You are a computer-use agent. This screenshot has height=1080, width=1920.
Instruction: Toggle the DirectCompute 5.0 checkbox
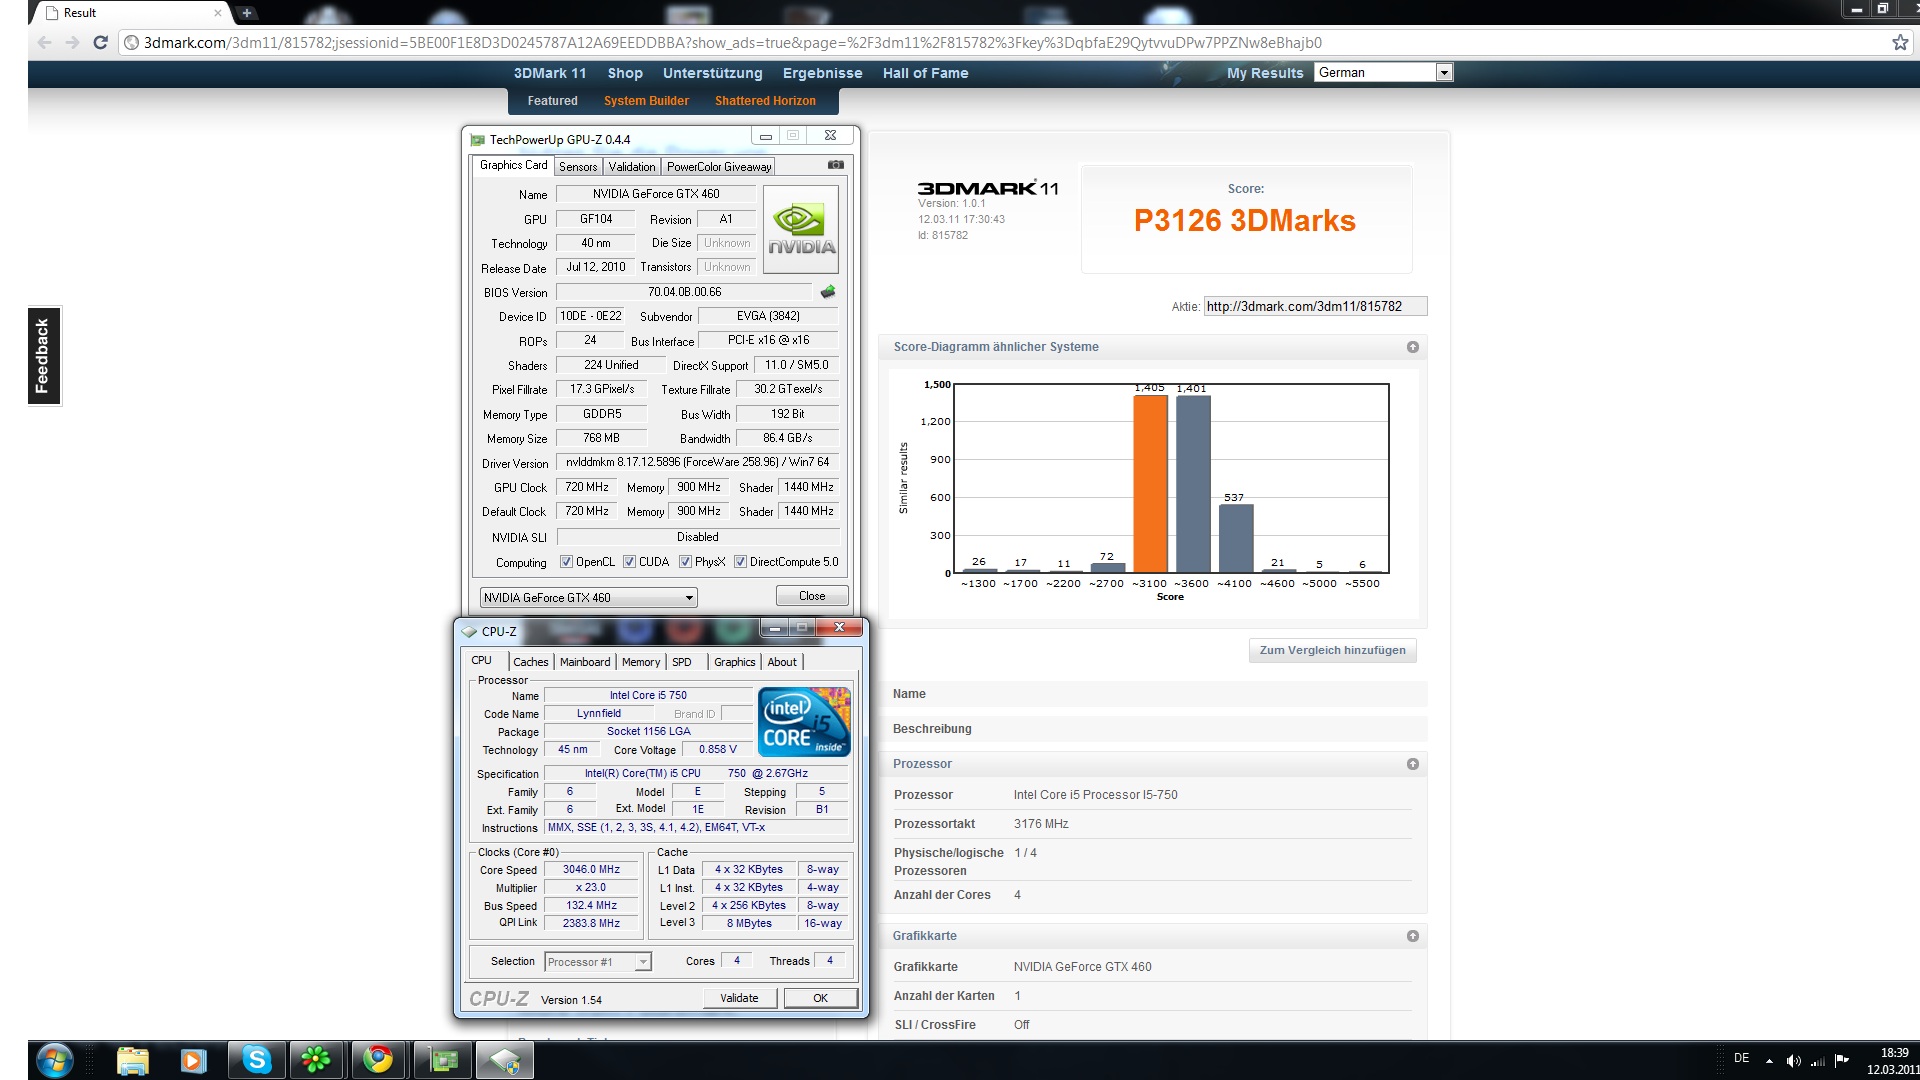pyautogui.click(x=740, y=562)
